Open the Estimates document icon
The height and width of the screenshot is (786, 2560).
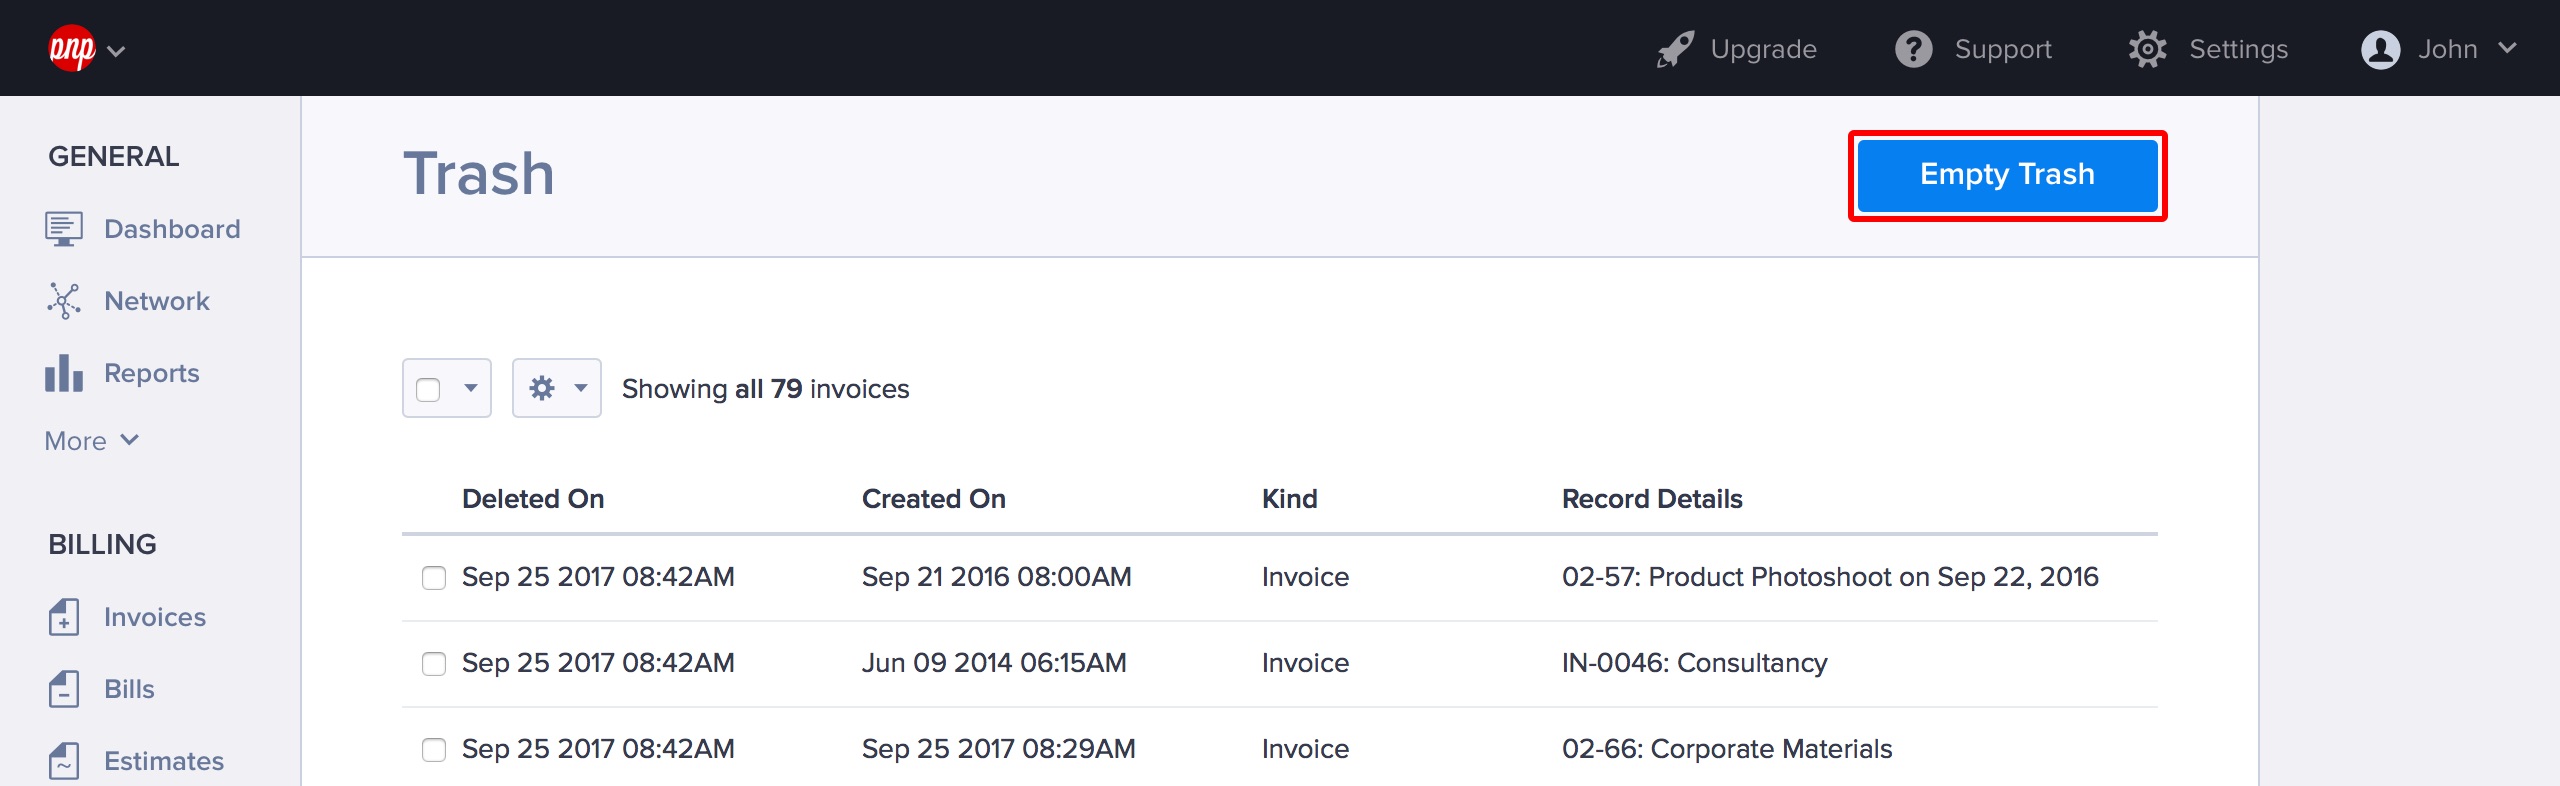[63, 761]
